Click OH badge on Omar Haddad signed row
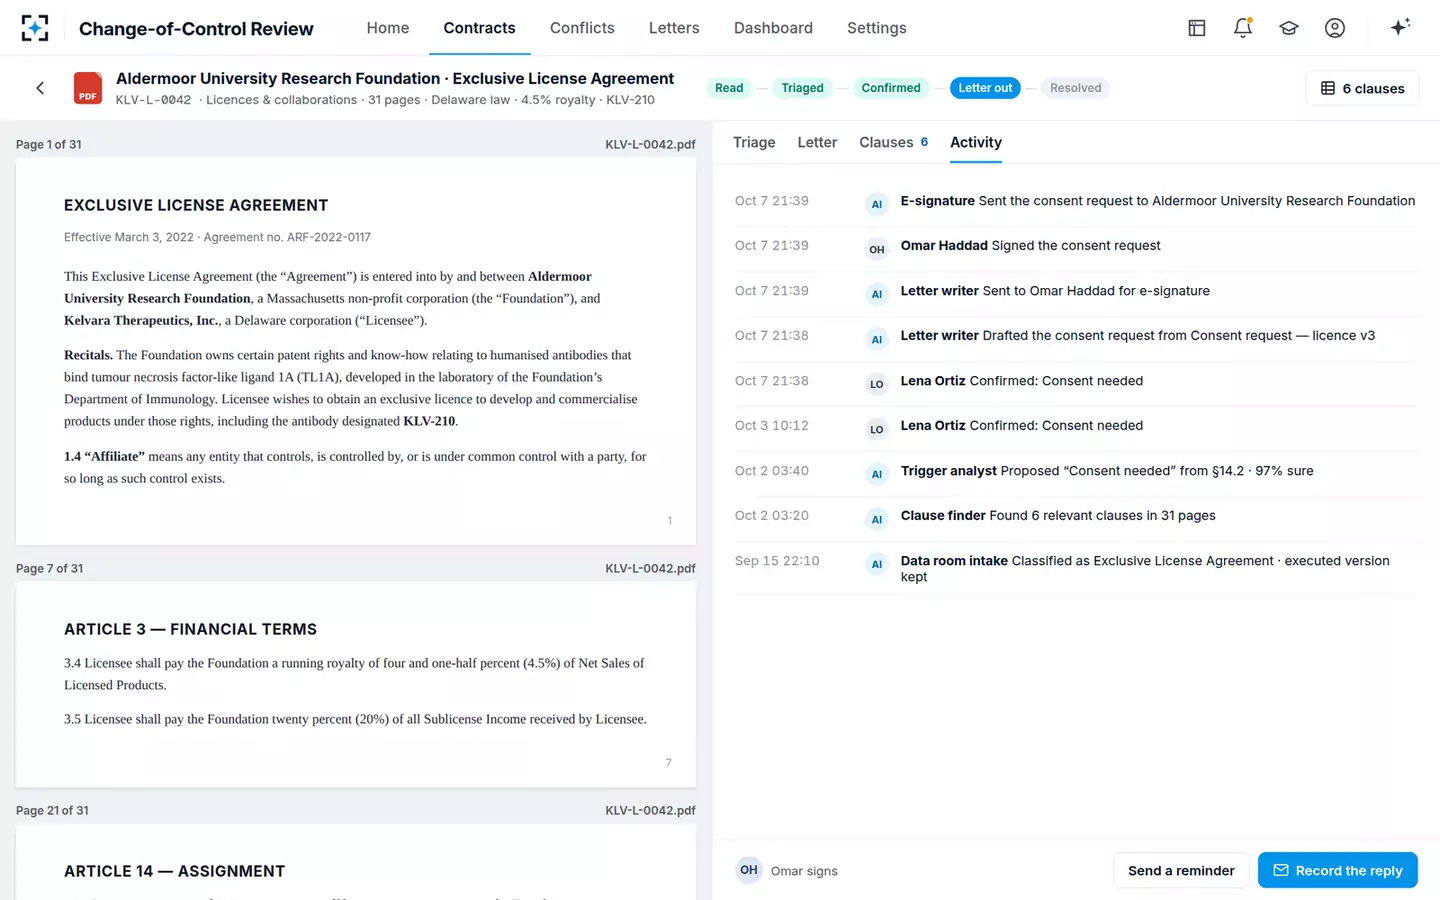This screenshot has width=1440, height=900. 877,250
